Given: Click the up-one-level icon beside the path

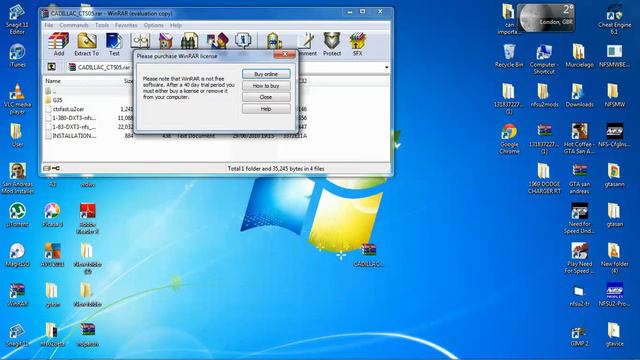Looking at the screenshot, I should [51, 67].
